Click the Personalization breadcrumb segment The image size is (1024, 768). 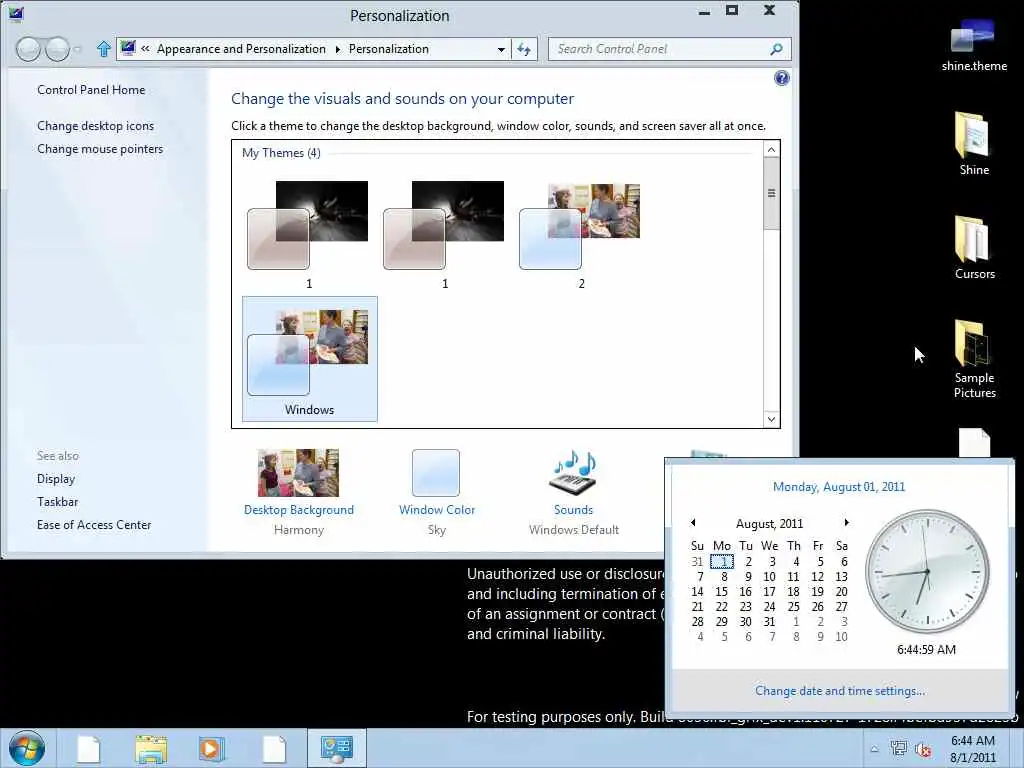389,49
